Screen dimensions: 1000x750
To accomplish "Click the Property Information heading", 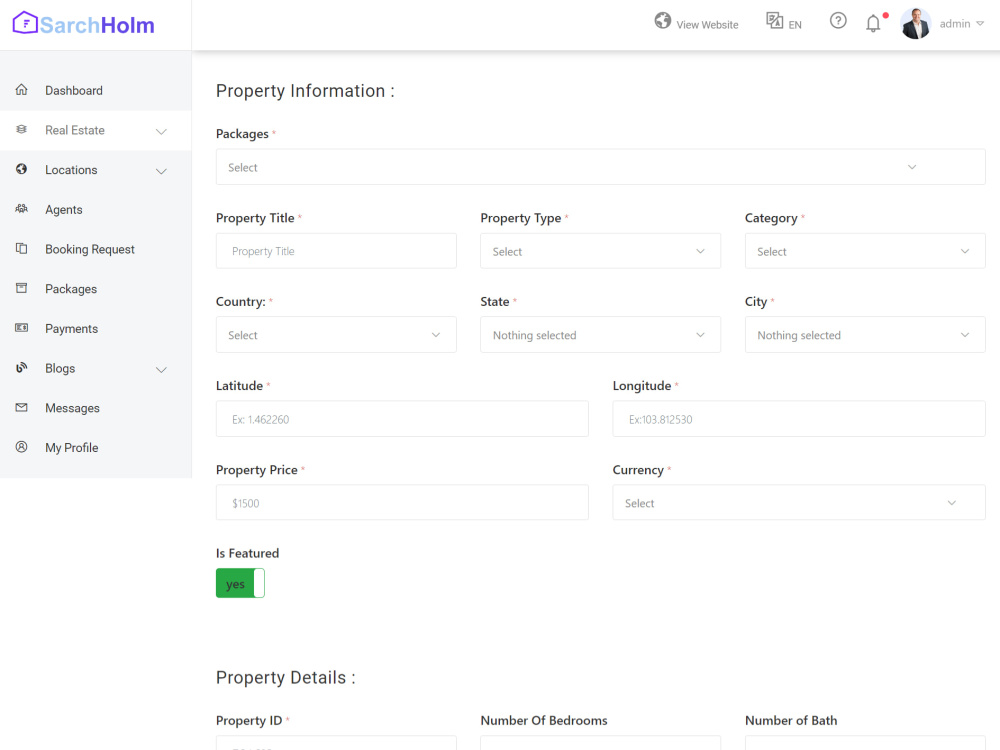I will 305,91.
